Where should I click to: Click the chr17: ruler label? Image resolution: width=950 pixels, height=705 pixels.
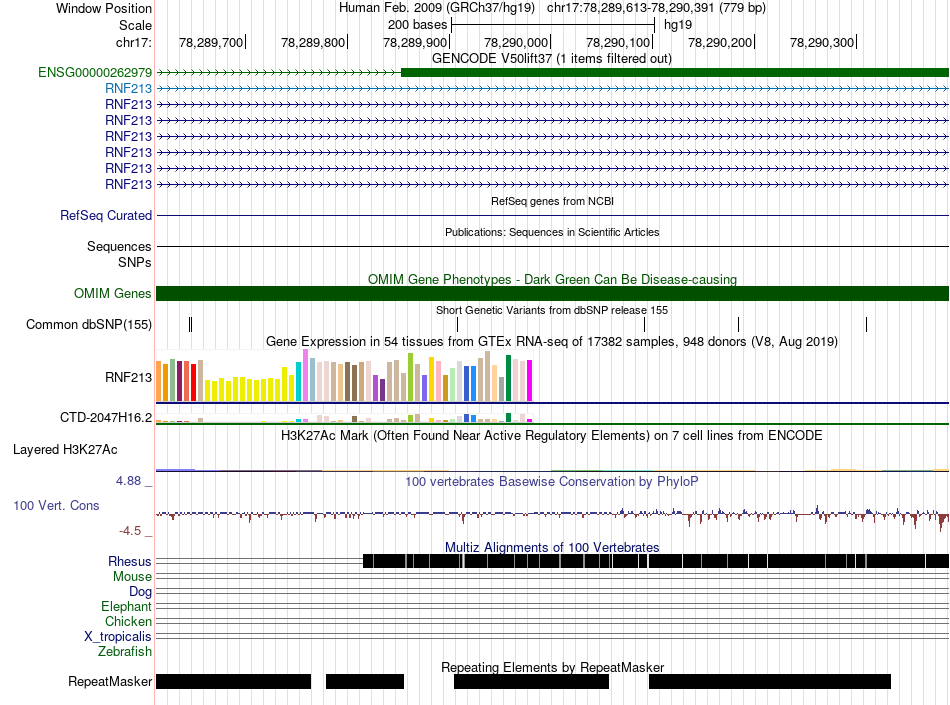(134, 42)
